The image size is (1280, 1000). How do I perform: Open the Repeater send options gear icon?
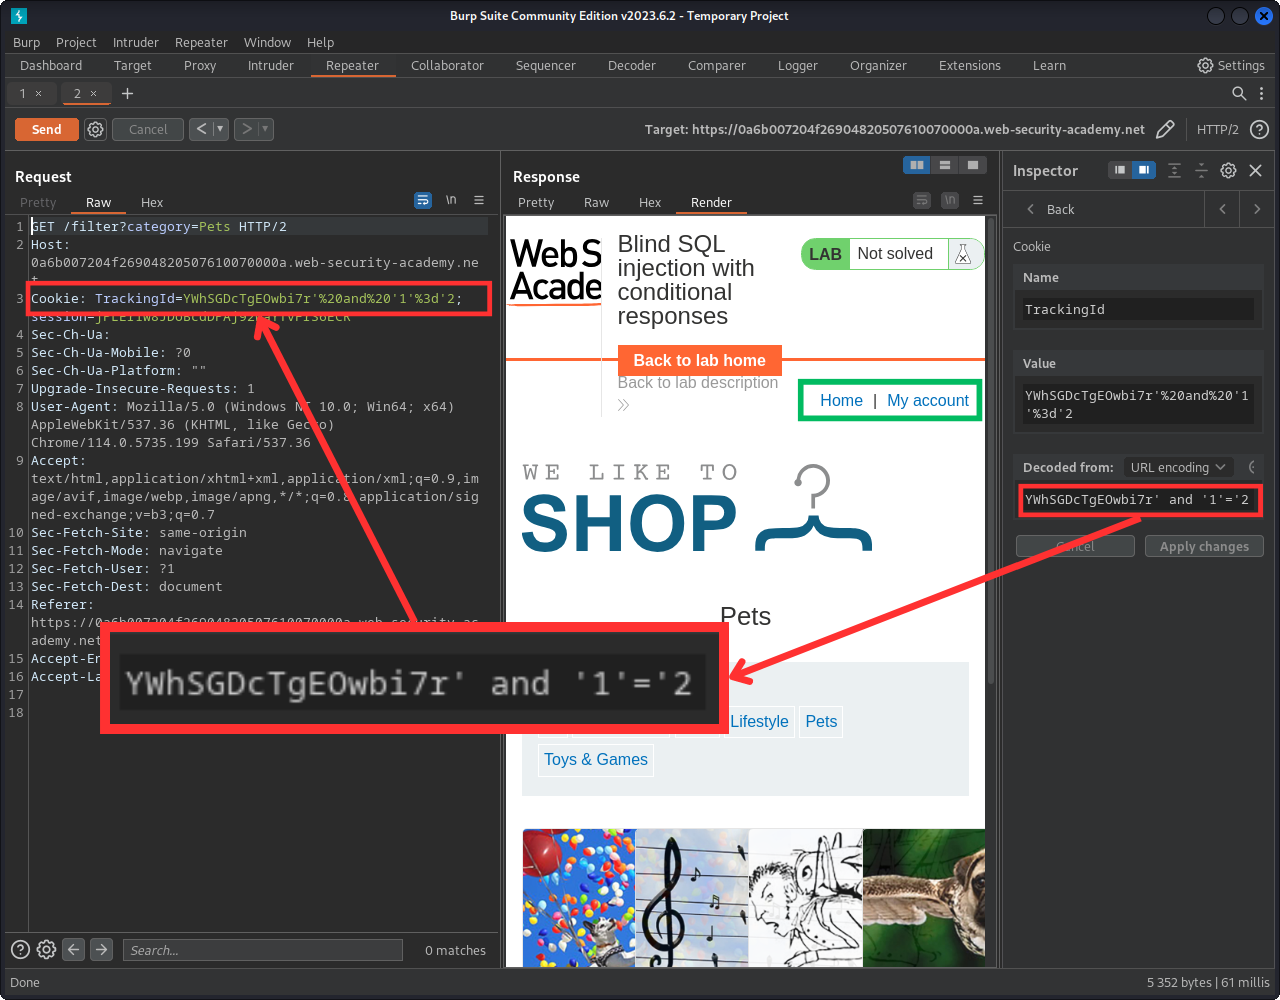[95, 129]
